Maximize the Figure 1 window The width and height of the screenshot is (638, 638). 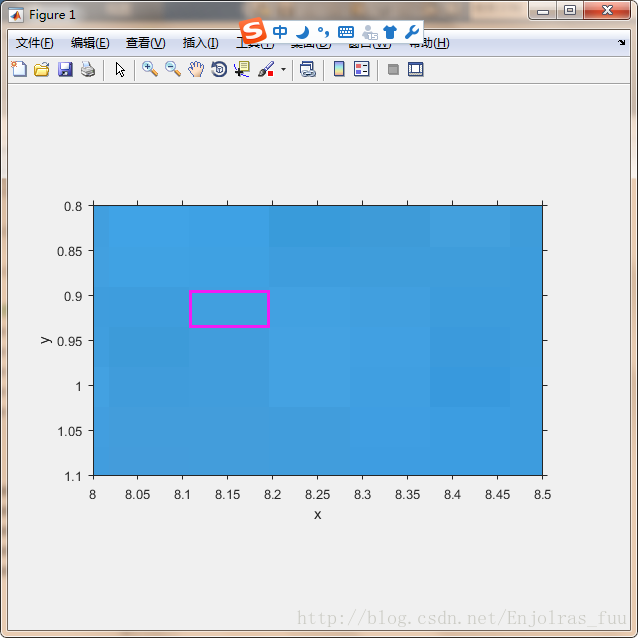(x=570, y=10)
